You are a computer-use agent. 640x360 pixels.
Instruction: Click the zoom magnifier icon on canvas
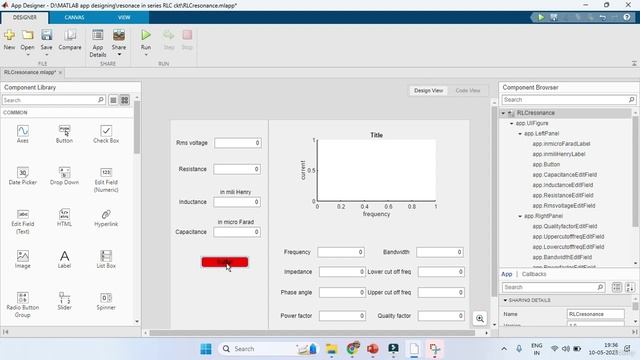point(480,318)
